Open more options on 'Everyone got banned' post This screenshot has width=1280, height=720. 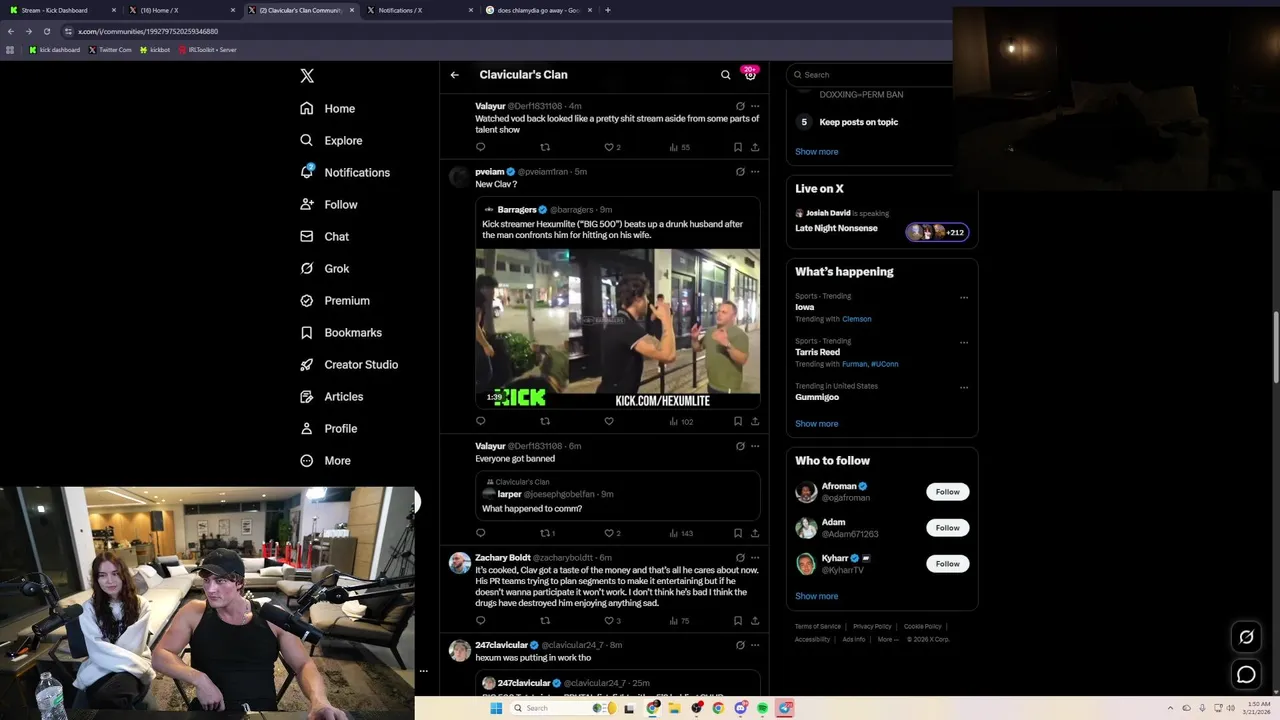click(x=755, y=446)
